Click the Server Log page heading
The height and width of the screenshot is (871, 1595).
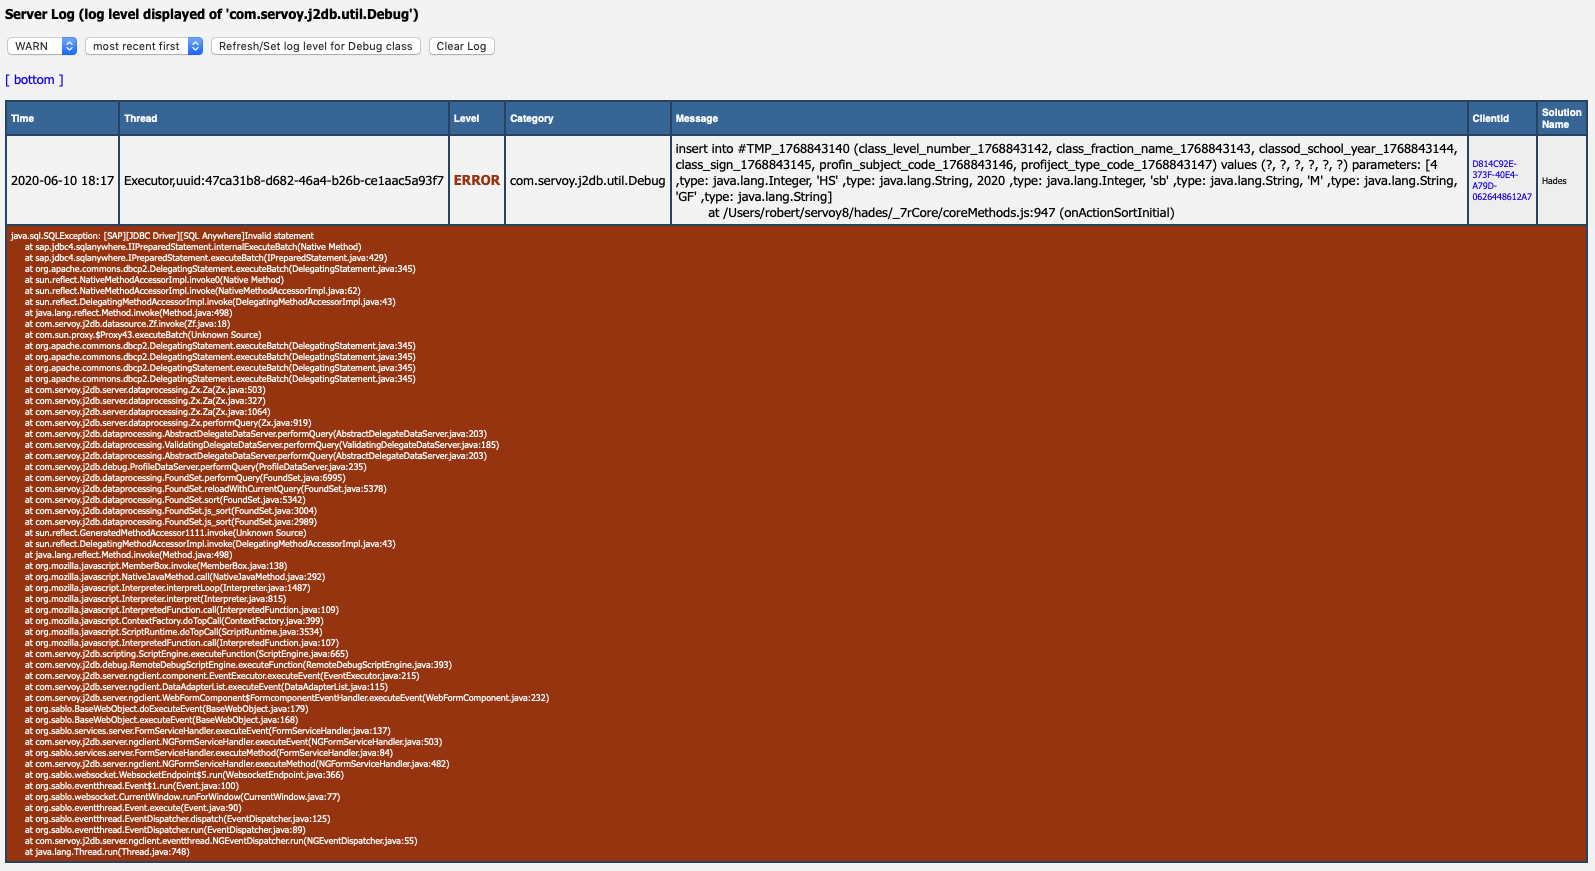211,14
